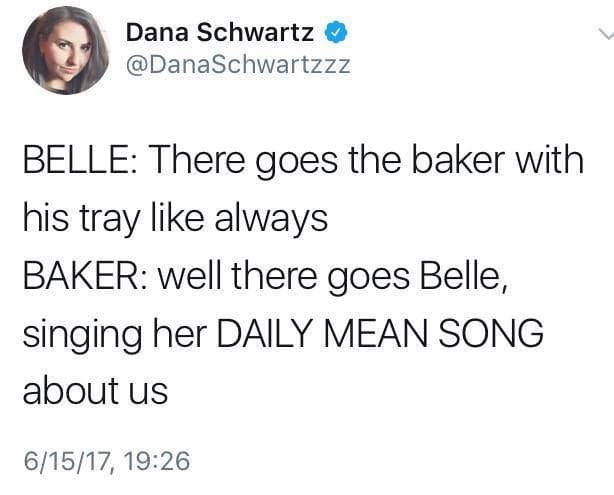This screenshot has height=495, width=614.
Task: Click the date 6/15/17 in the timestamp
Action: (x=64, y=459)
